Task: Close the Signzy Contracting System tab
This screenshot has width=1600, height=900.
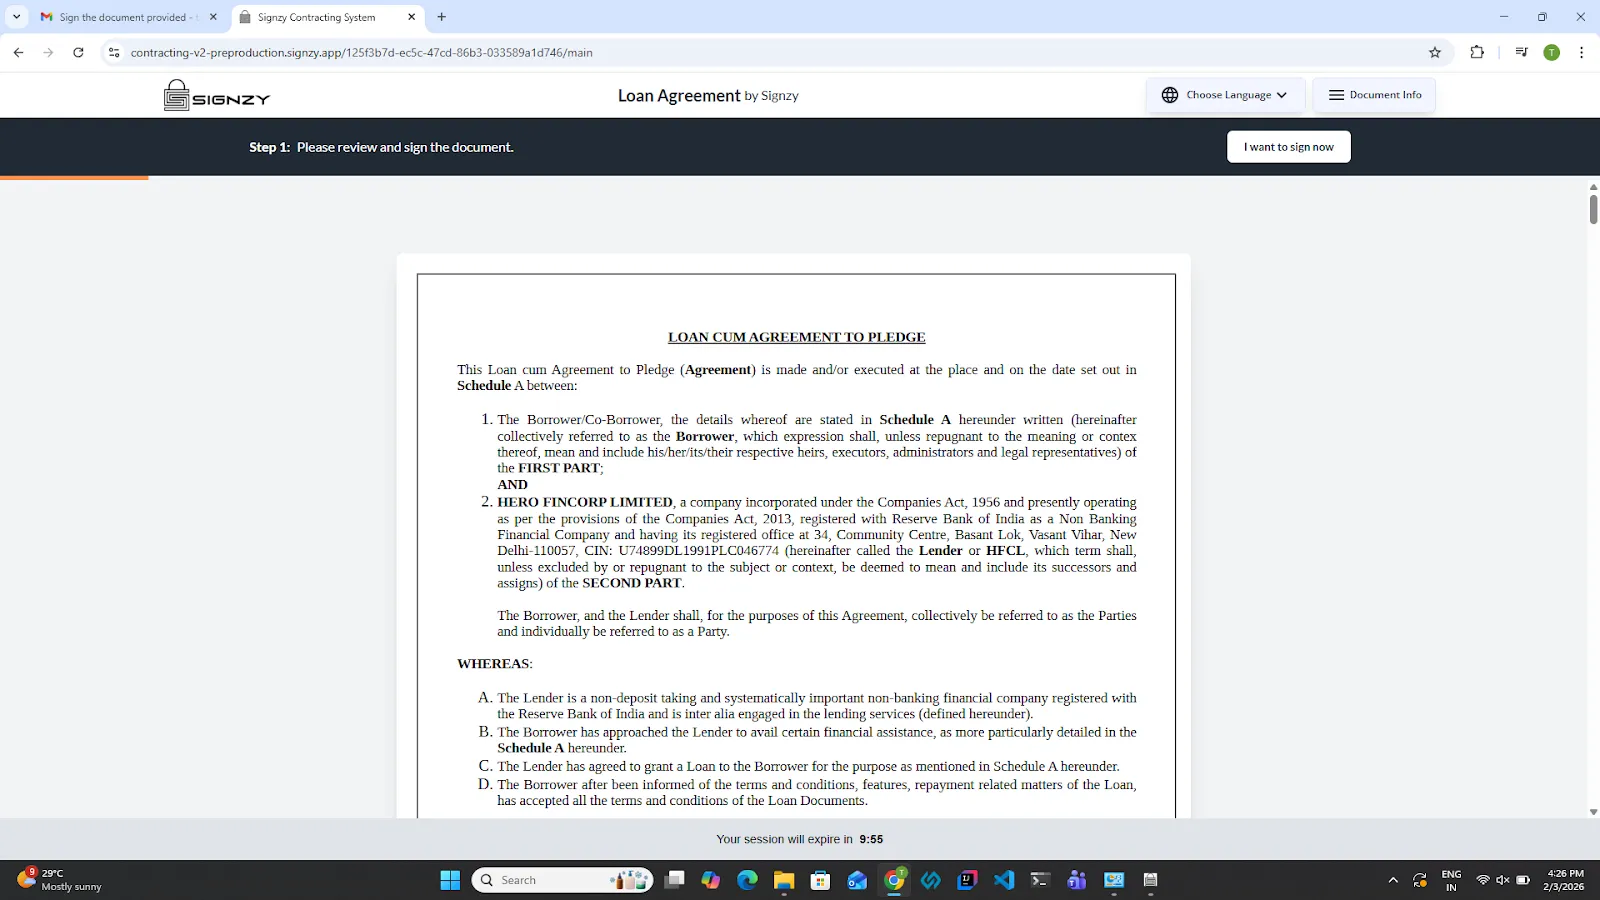Action: [411, 17]
